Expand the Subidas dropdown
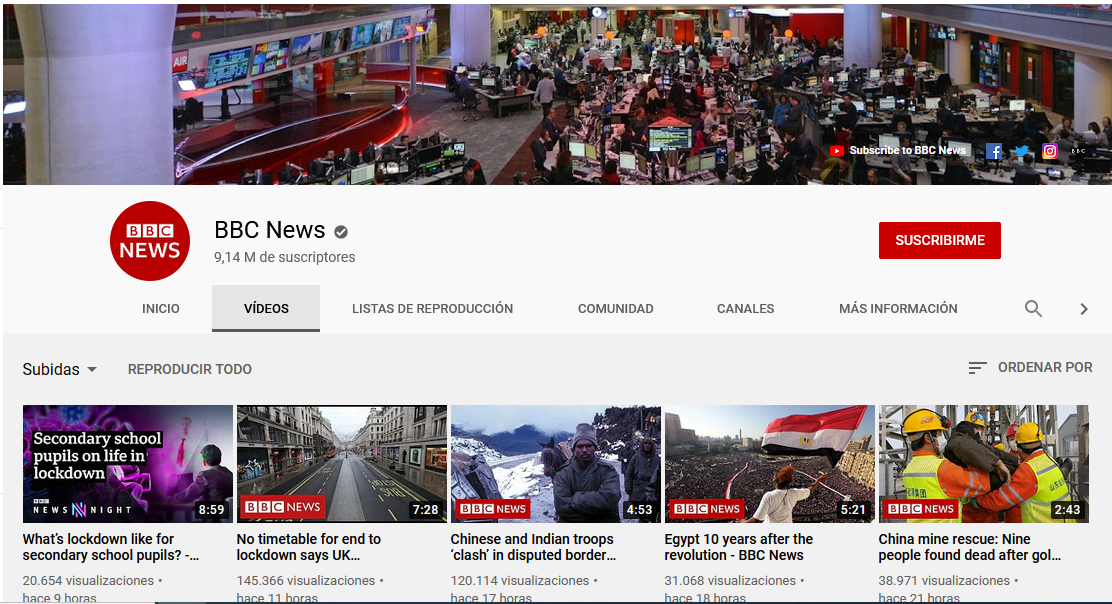Viewport: 1112px width, 604px height. click(x=60, y=369)
